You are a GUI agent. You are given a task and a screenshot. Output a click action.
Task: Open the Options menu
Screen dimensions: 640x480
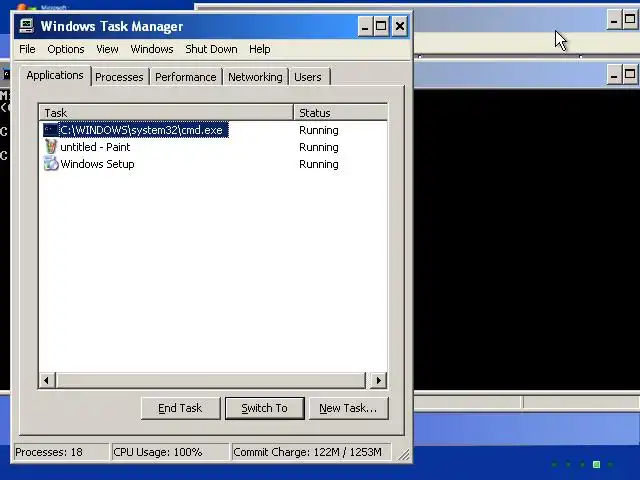pyautogui.click(x=66, y=49)
